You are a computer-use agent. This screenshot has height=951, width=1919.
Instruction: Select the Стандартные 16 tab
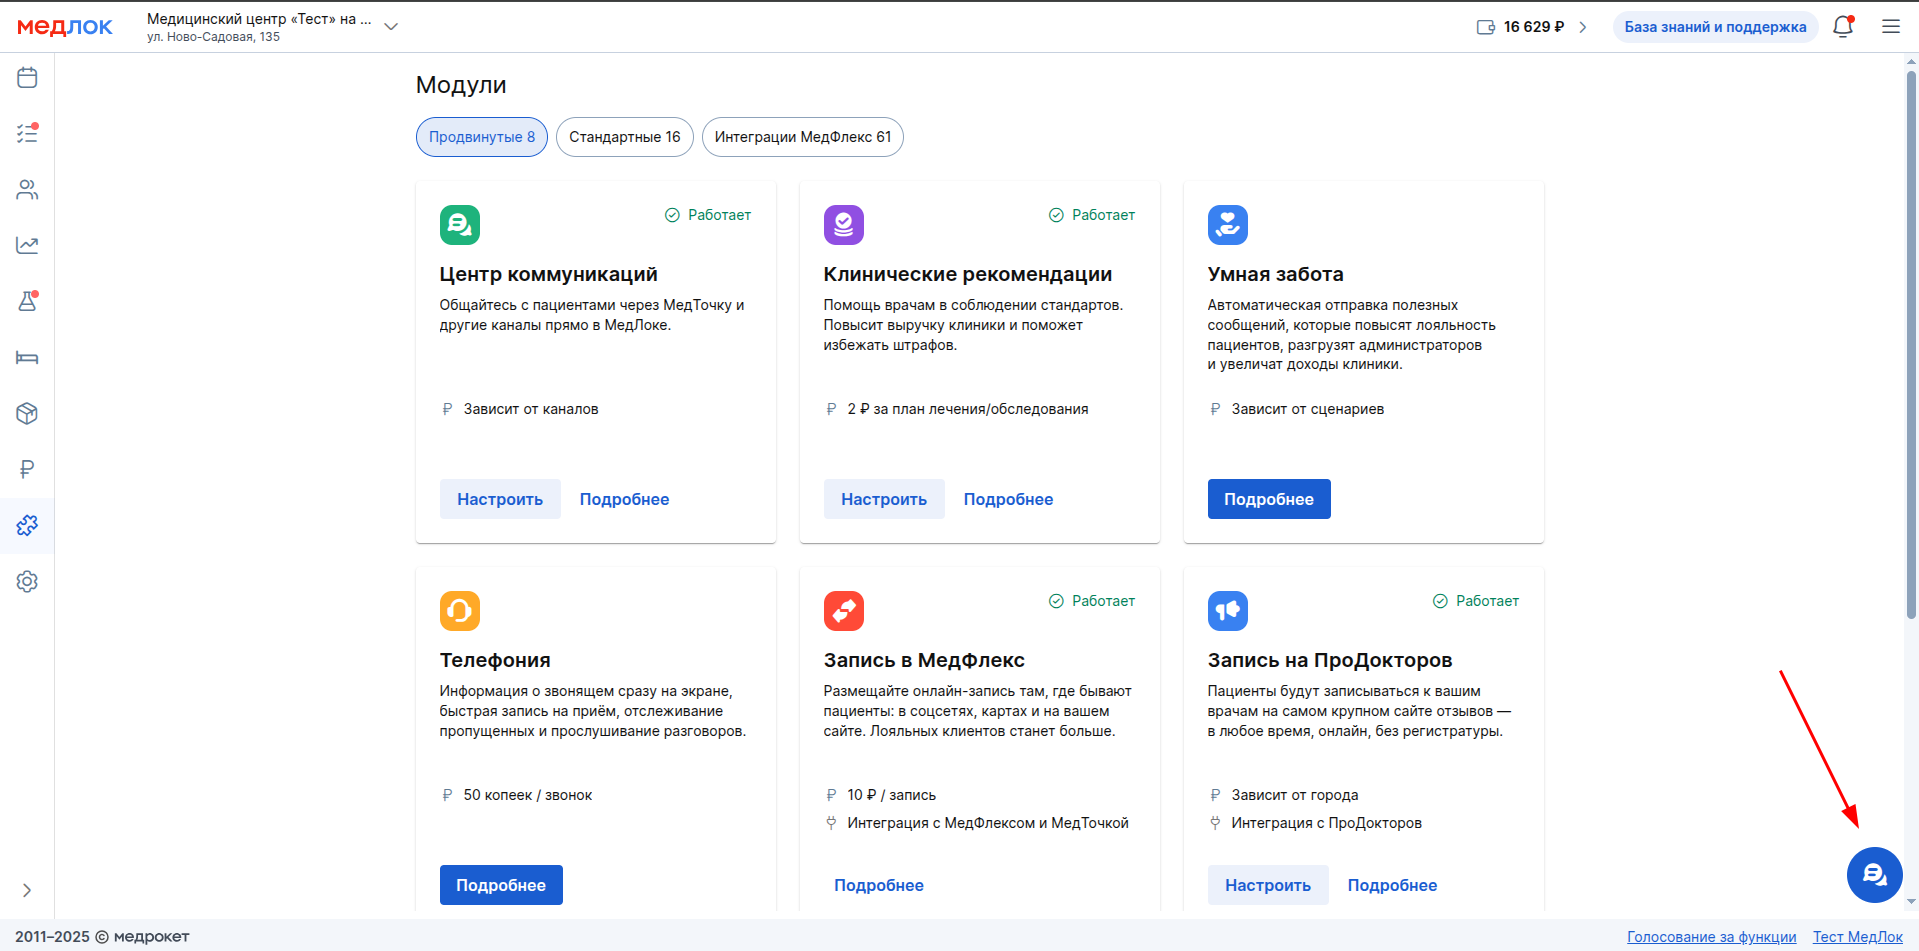[x=625, y=137]
